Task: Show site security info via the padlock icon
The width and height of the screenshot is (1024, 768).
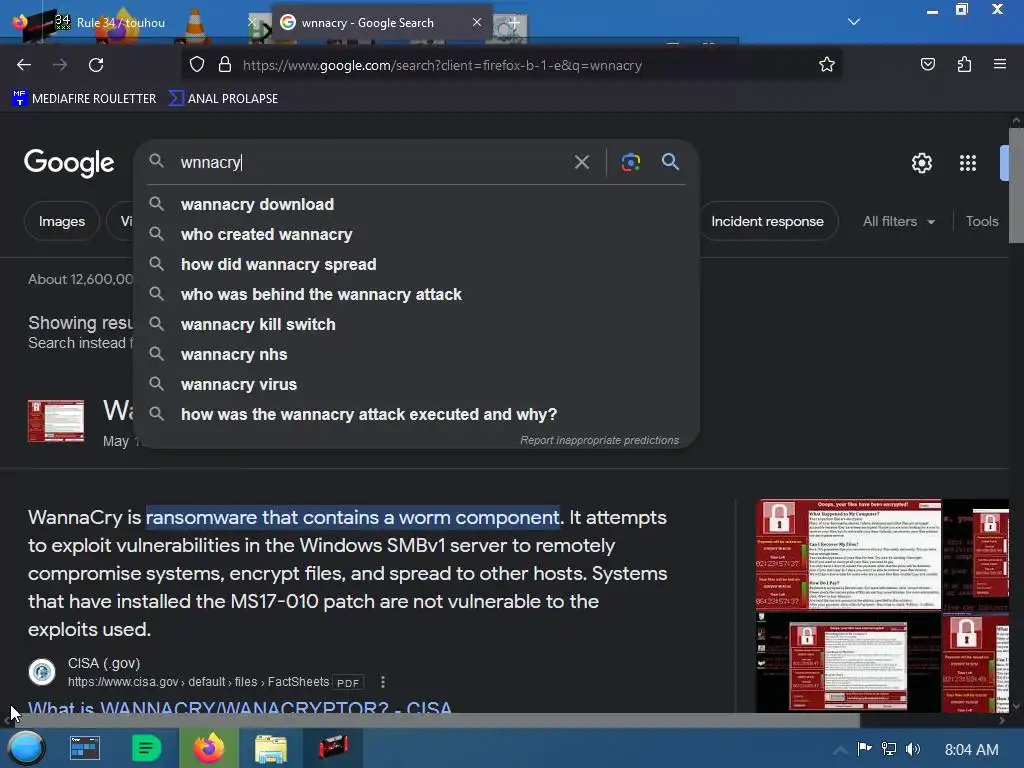Action: [225, 65]
